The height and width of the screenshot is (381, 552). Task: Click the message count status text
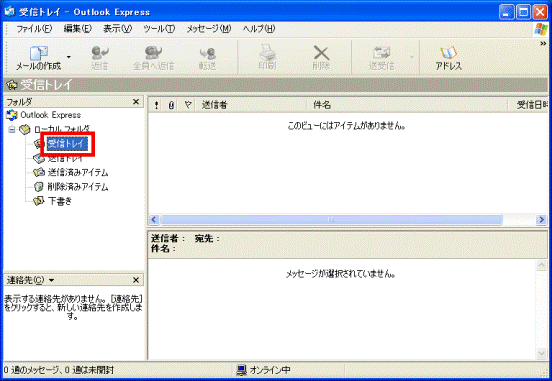click(x=59, y=370)
